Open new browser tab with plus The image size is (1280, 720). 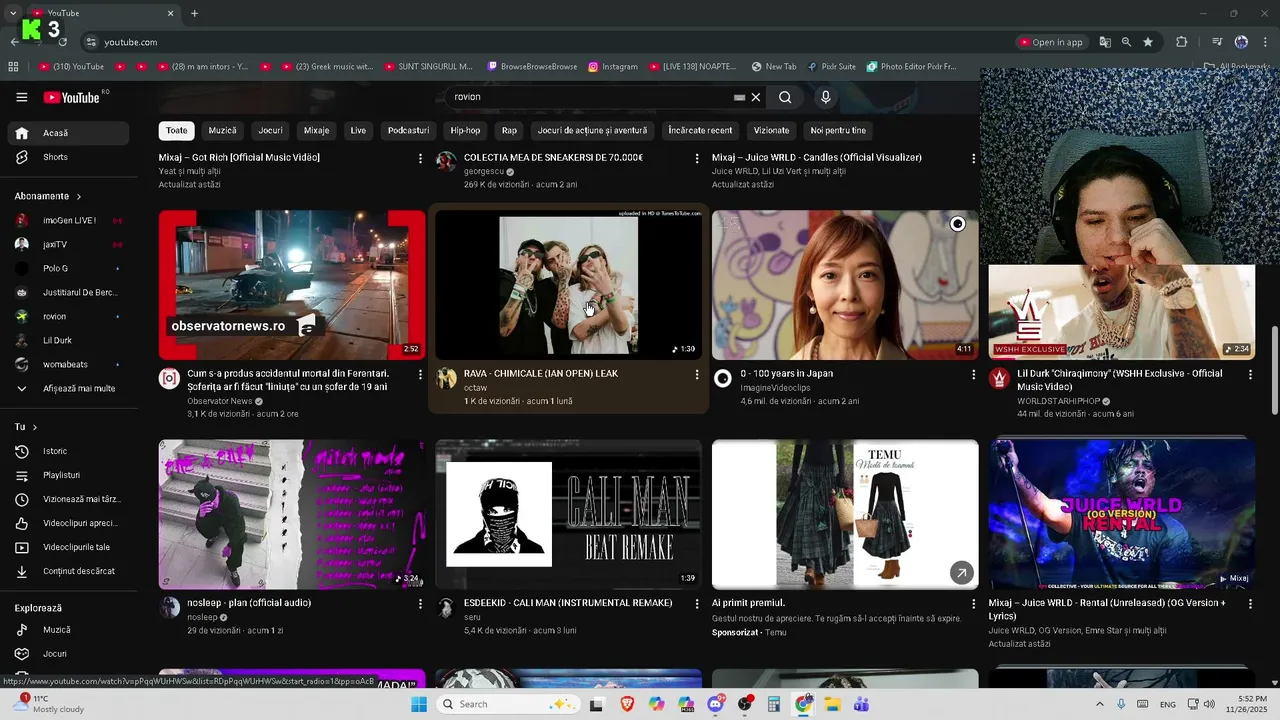[194, 13]
